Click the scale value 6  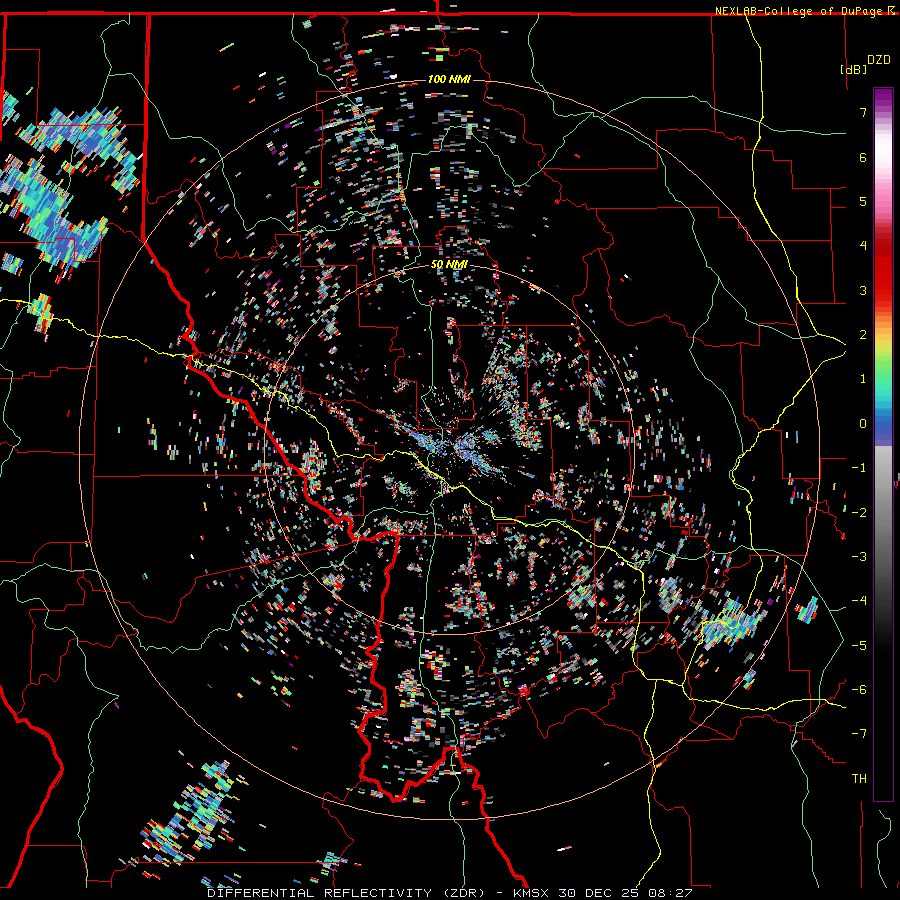863,157
